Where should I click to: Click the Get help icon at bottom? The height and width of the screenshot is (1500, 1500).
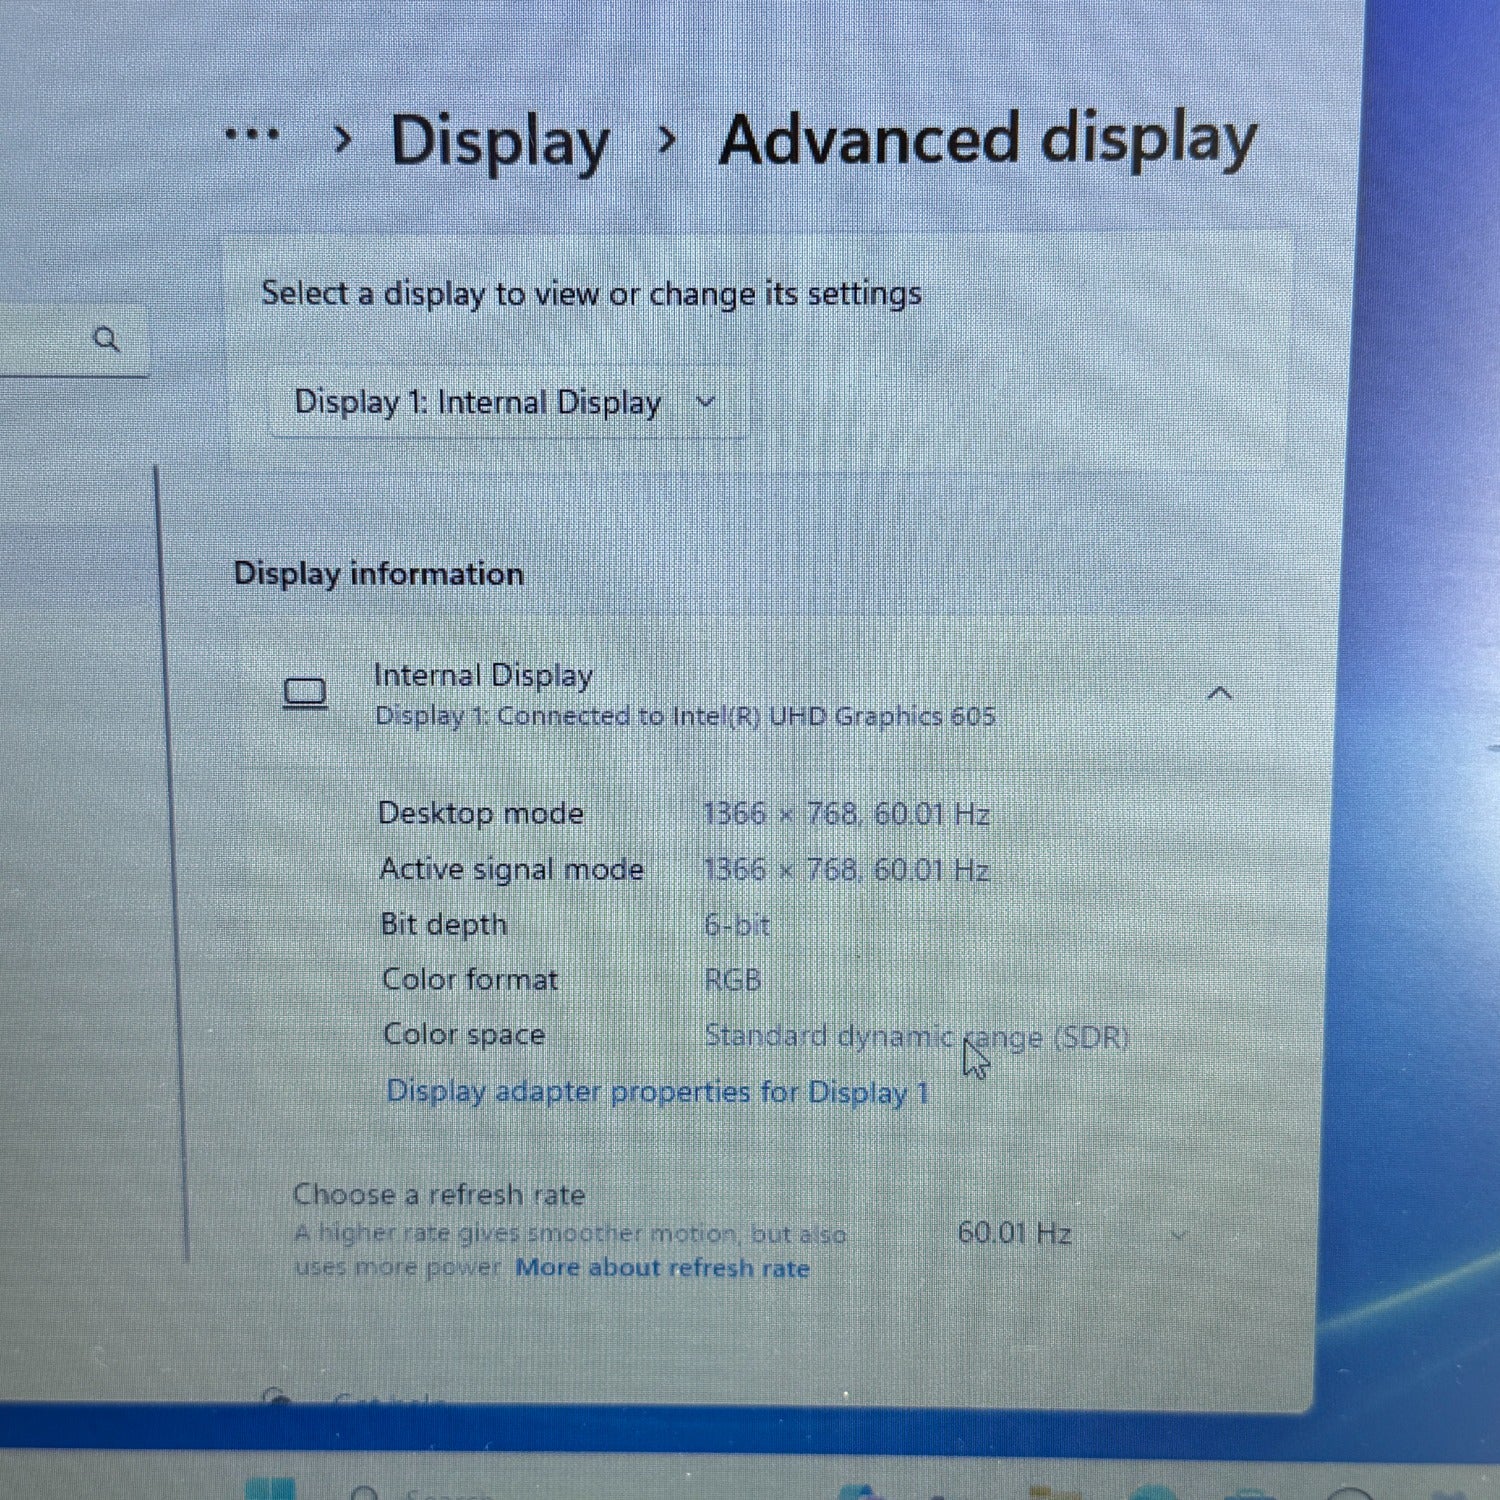pos(276,1397)
